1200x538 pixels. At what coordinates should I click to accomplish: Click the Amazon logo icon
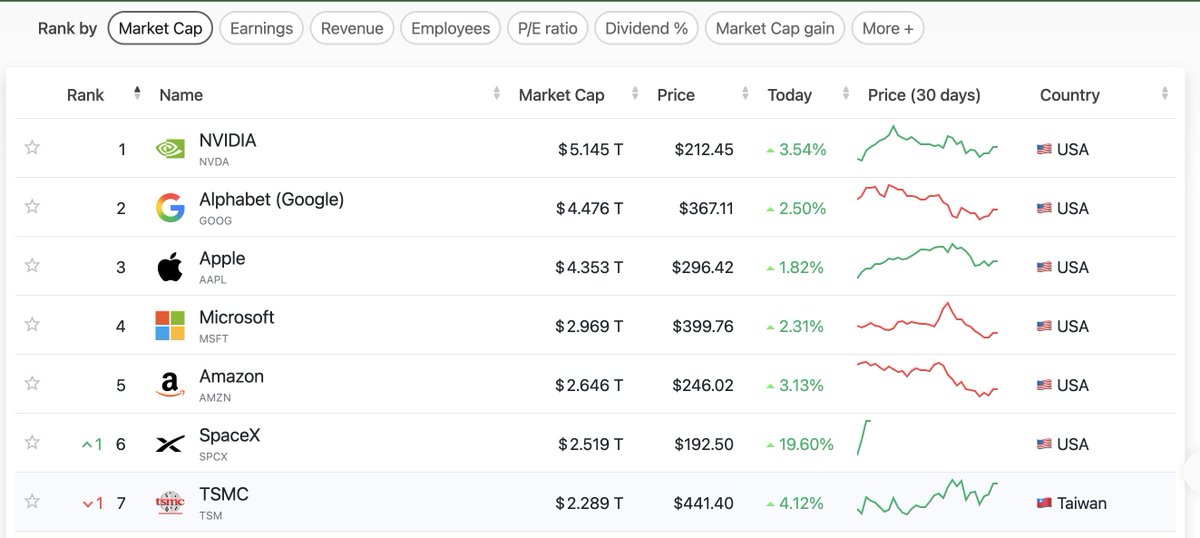(170, 385)
